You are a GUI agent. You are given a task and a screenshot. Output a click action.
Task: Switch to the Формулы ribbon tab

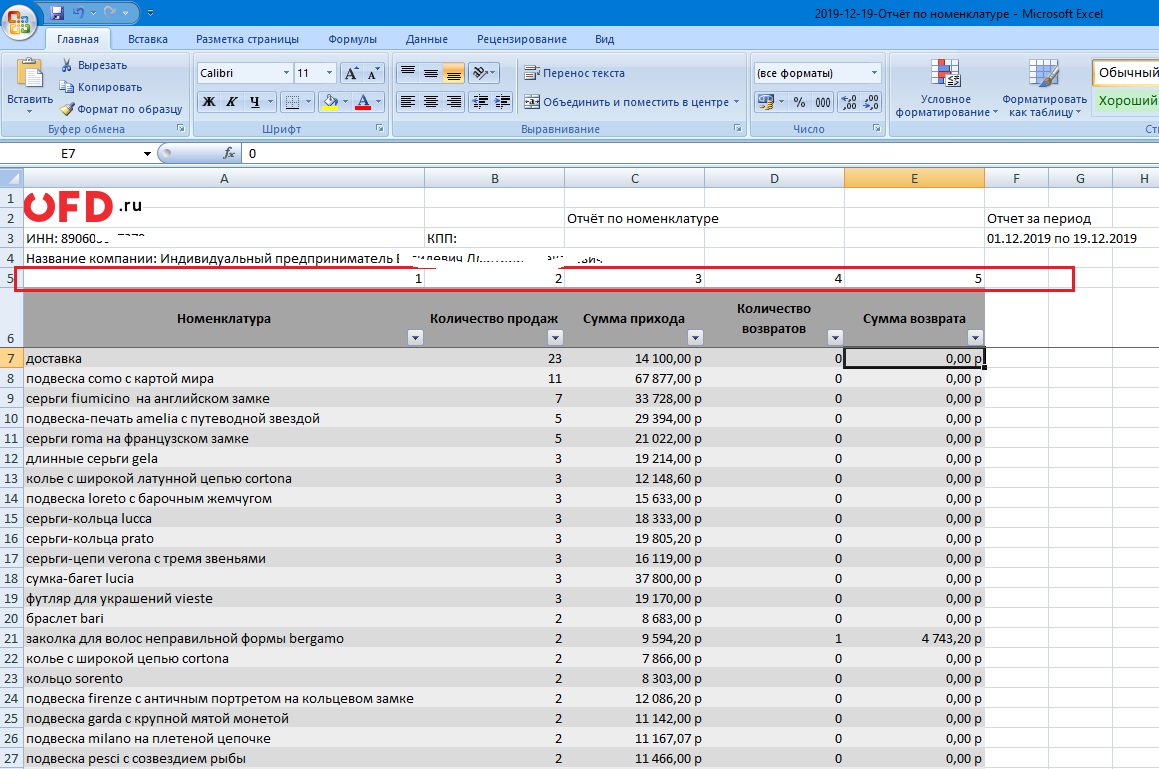click(352, 39)
